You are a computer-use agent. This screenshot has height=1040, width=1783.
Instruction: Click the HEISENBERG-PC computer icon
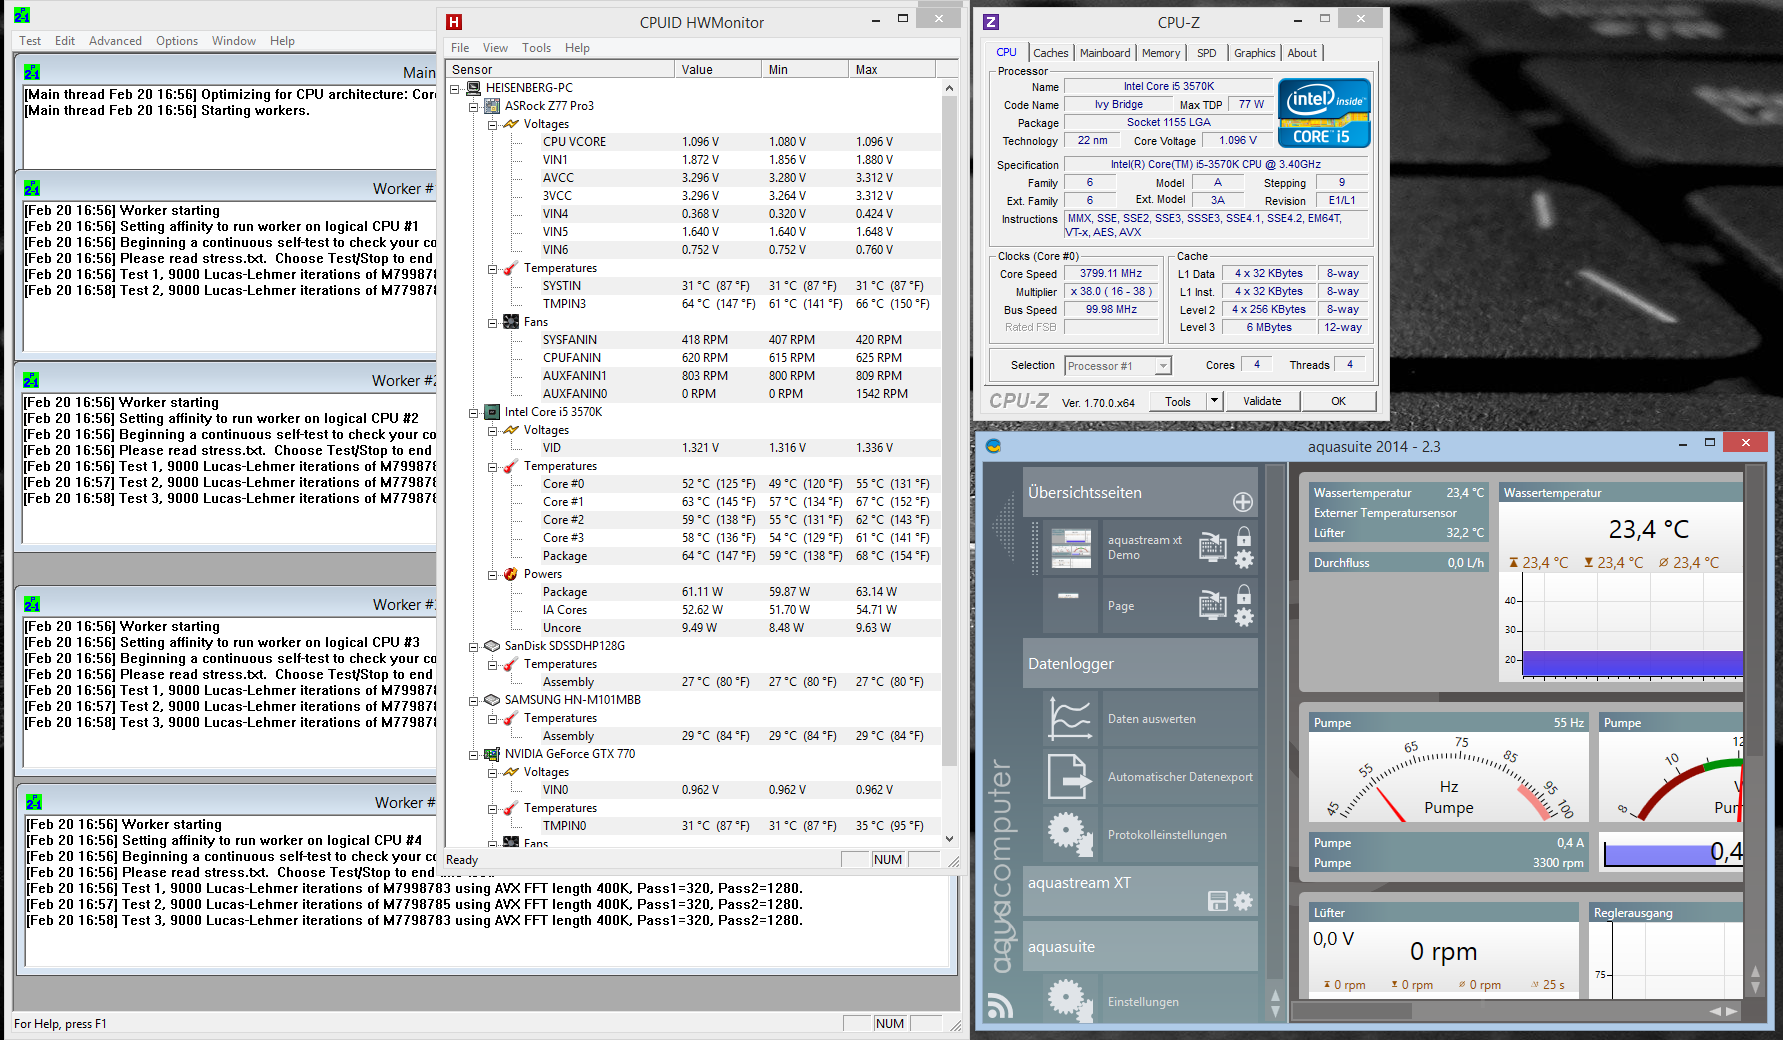[x=474, y=88]
